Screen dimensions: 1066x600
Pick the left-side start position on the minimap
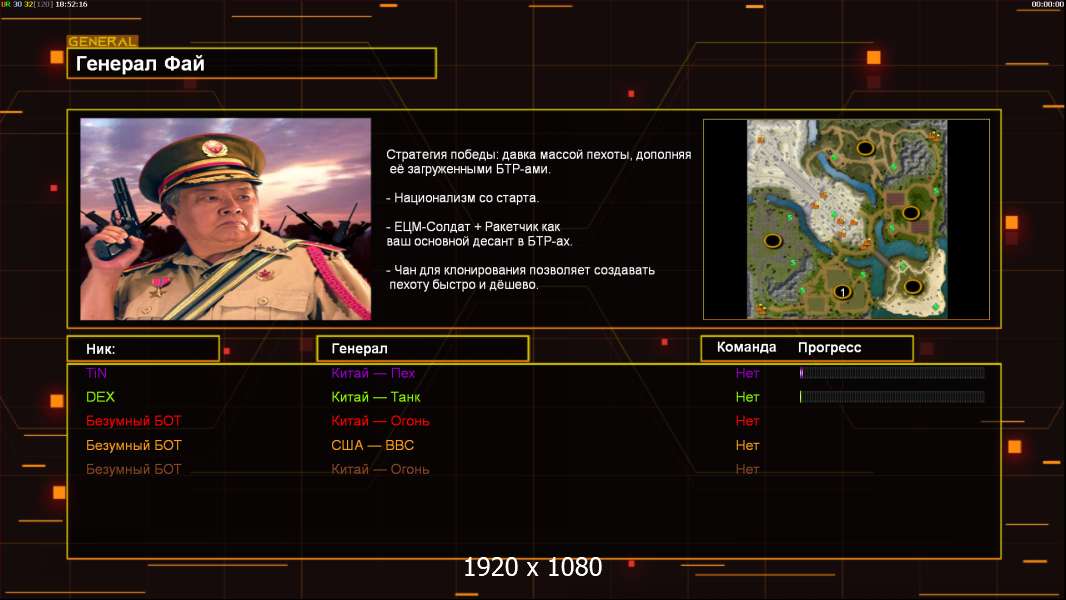pos(772,240)
